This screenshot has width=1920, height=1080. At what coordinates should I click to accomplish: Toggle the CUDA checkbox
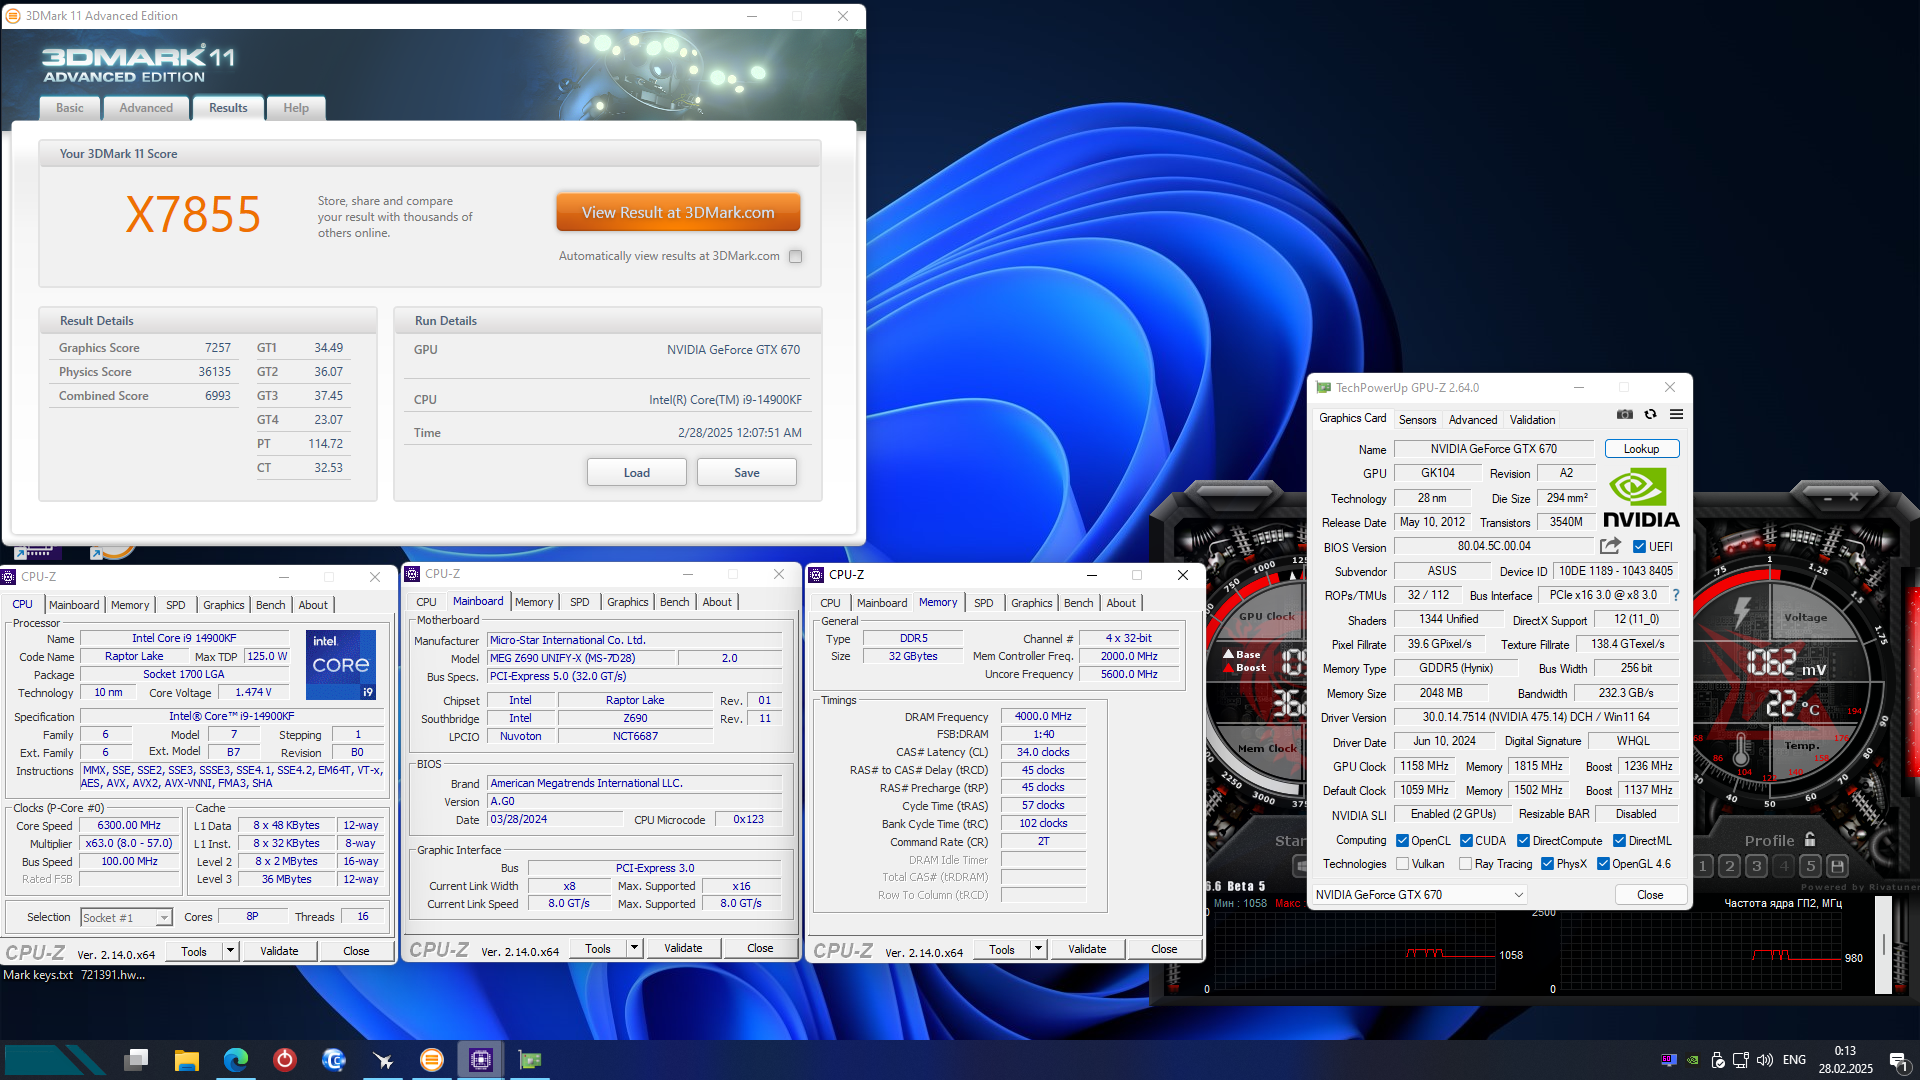pyautogui.click(x=1466, y=841)
